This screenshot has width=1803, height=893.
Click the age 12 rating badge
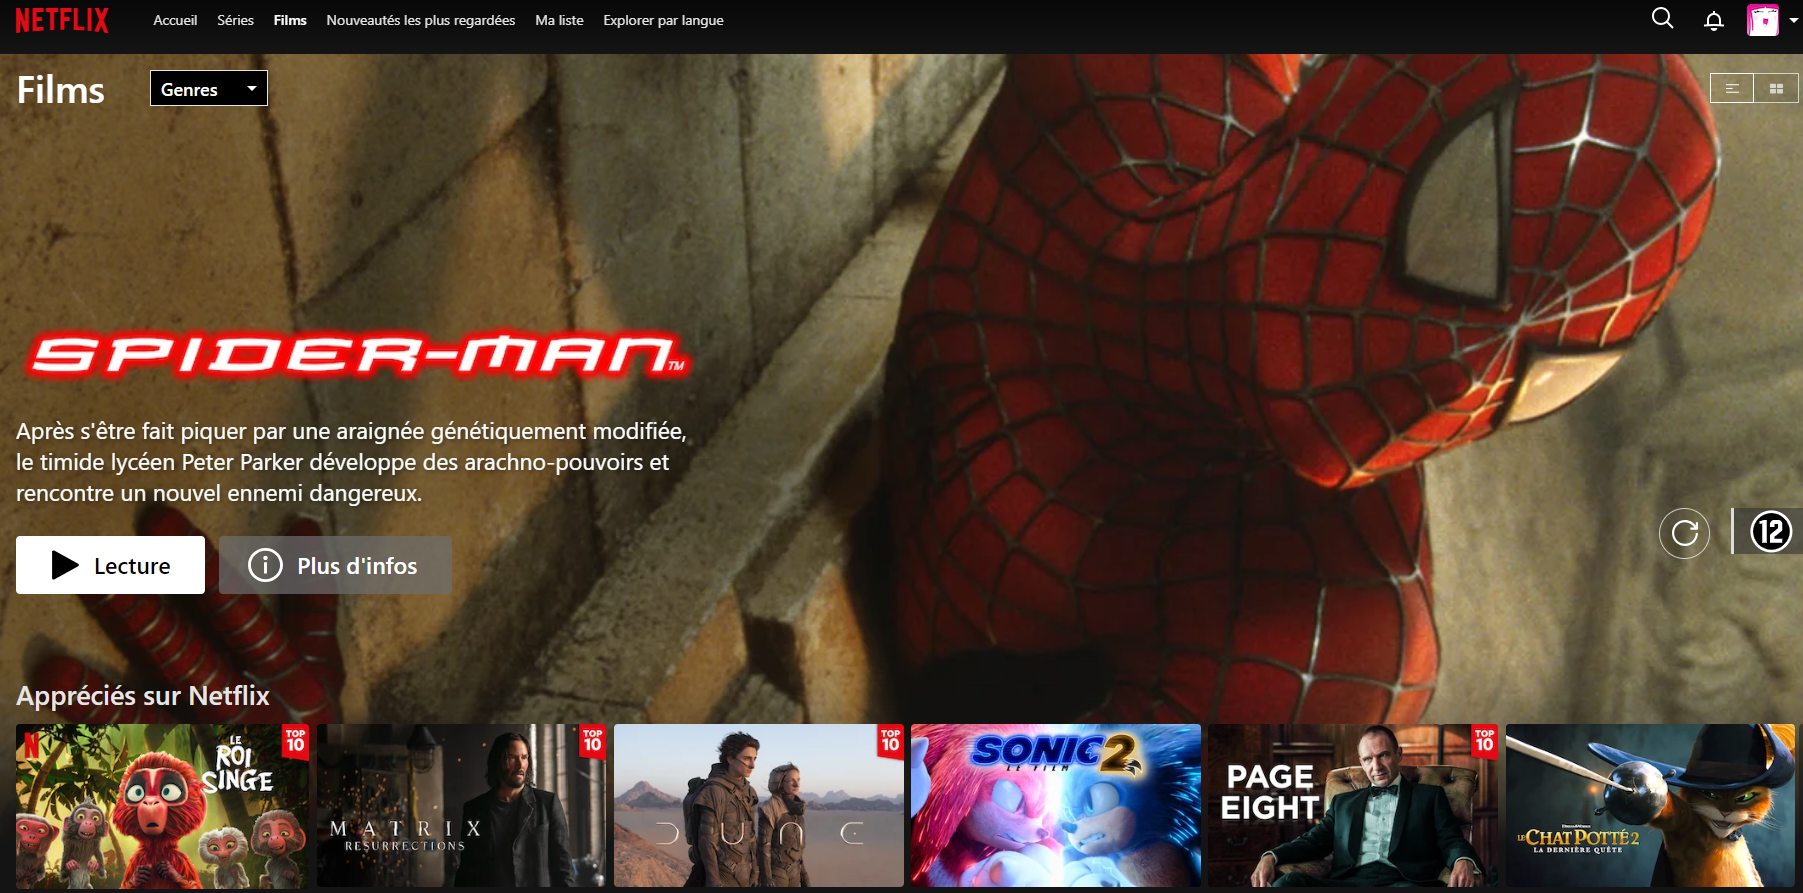click(1770, 531)
